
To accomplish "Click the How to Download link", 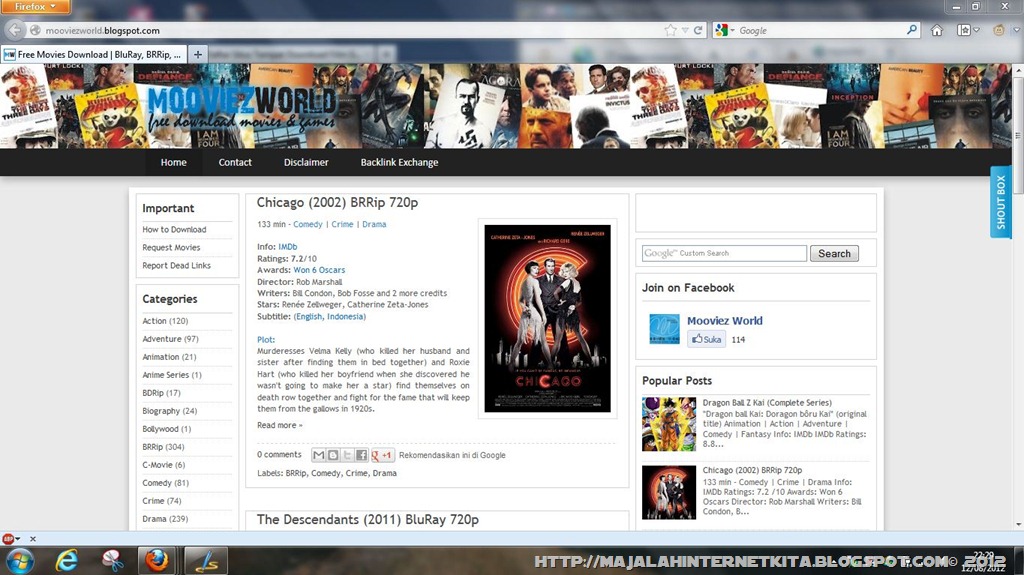I will click(x=174, y=229).
